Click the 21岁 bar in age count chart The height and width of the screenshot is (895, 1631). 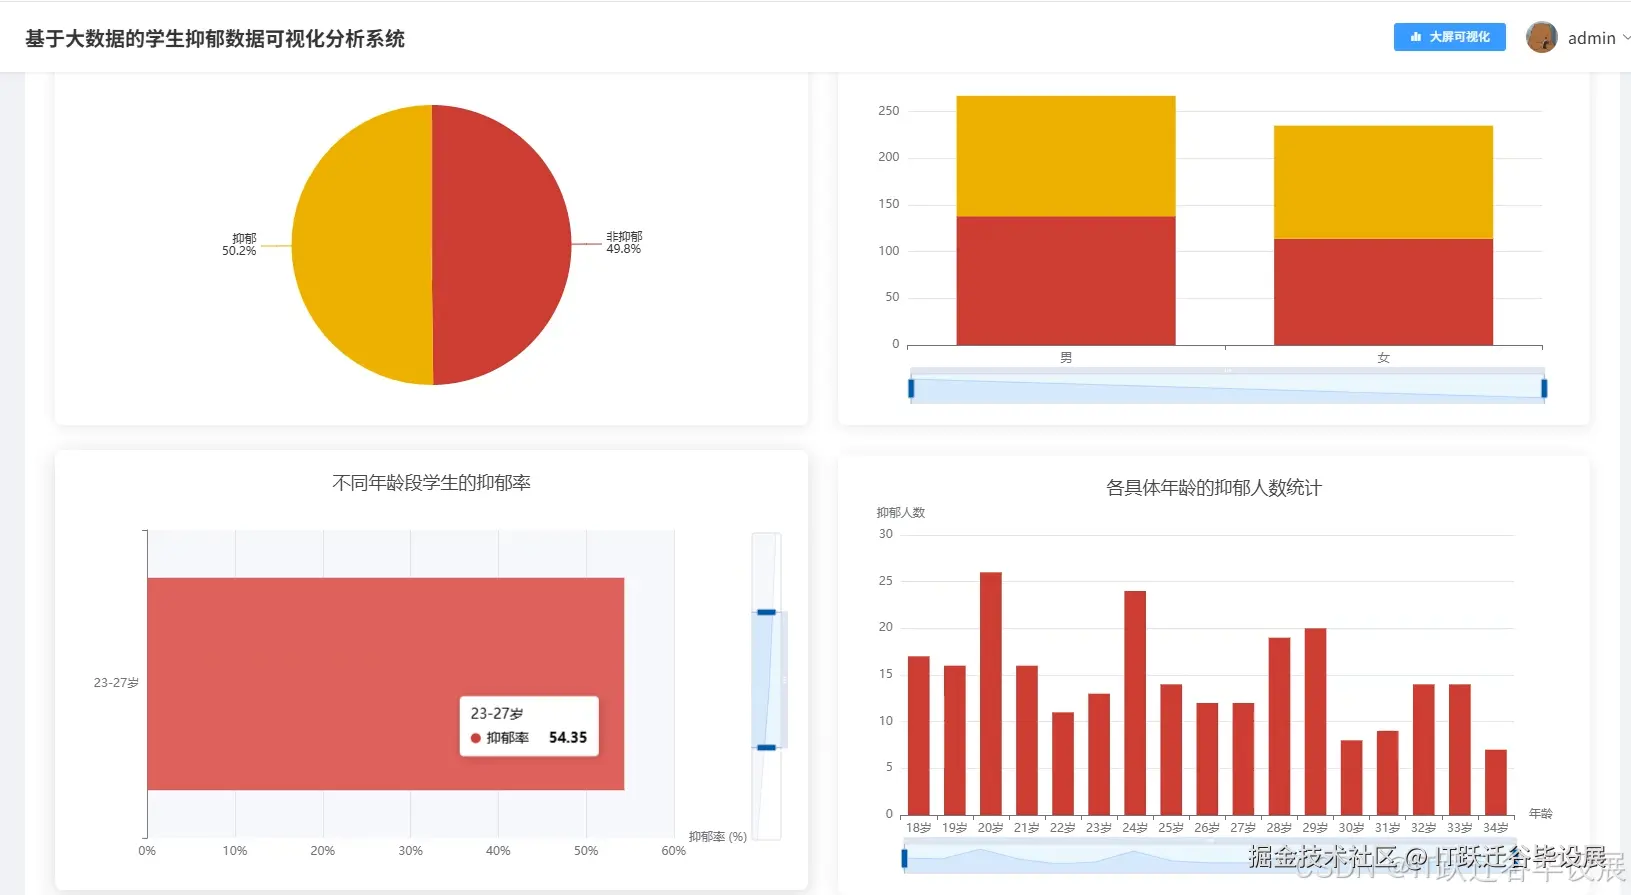click(x=1027, y=740)
